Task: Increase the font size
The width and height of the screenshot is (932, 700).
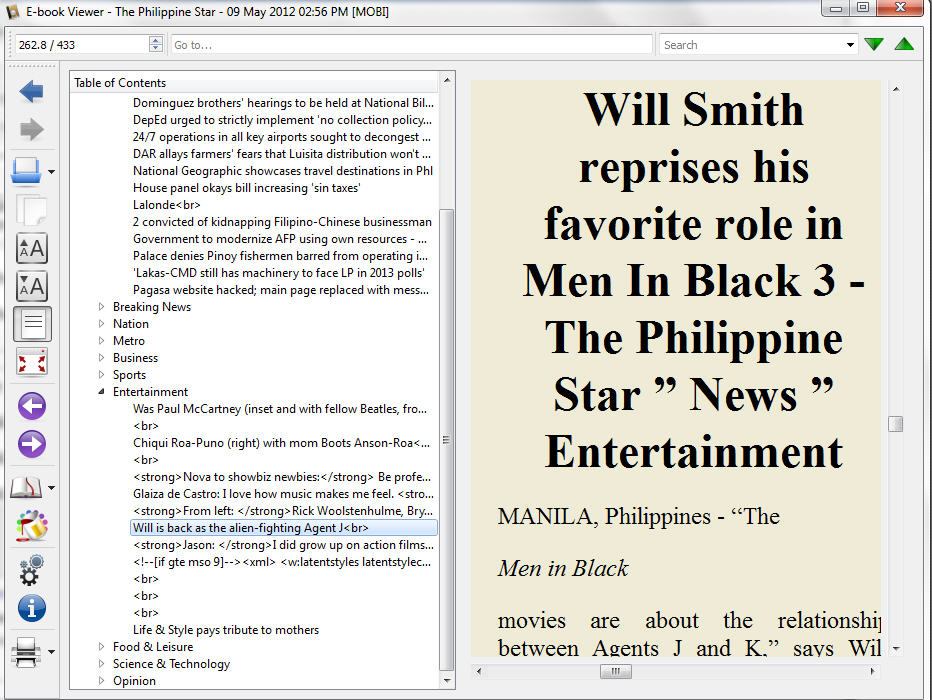Action: coord(32,248)
